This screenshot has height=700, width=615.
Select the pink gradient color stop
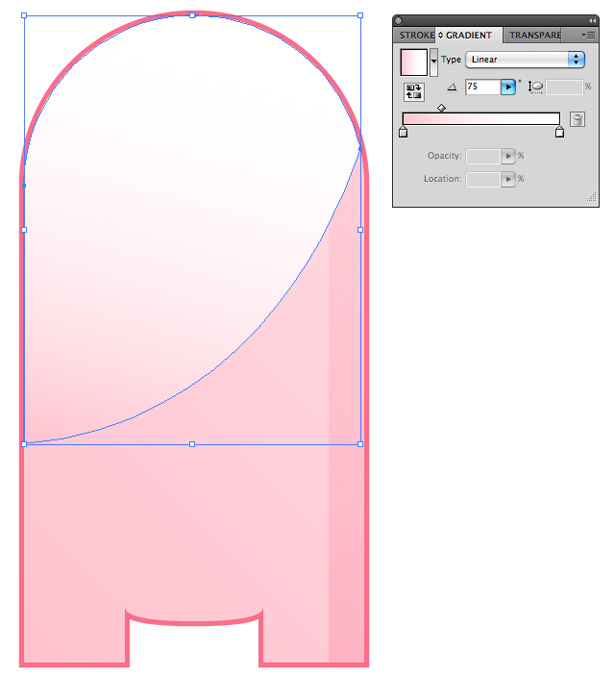403,132
